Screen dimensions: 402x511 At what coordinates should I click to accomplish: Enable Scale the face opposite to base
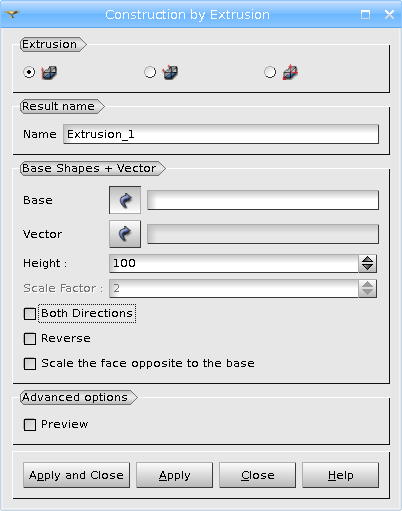pyautogui.click(x=30, y=364)
